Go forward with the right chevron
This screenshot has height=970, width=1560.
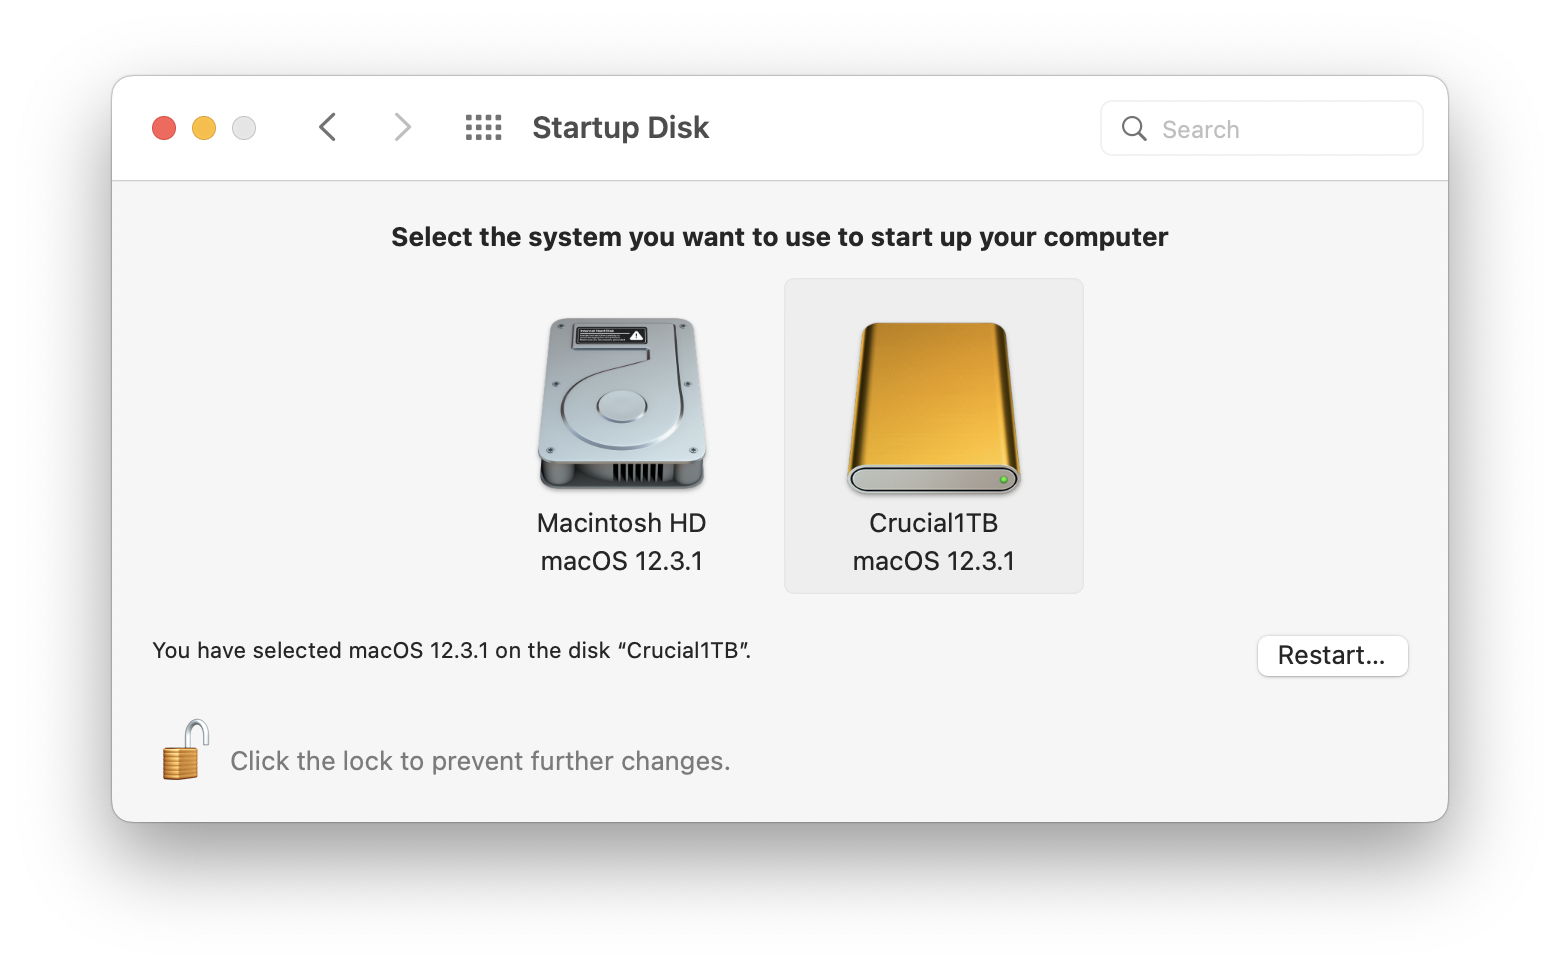pyautogui.click(x=402, y=128)
